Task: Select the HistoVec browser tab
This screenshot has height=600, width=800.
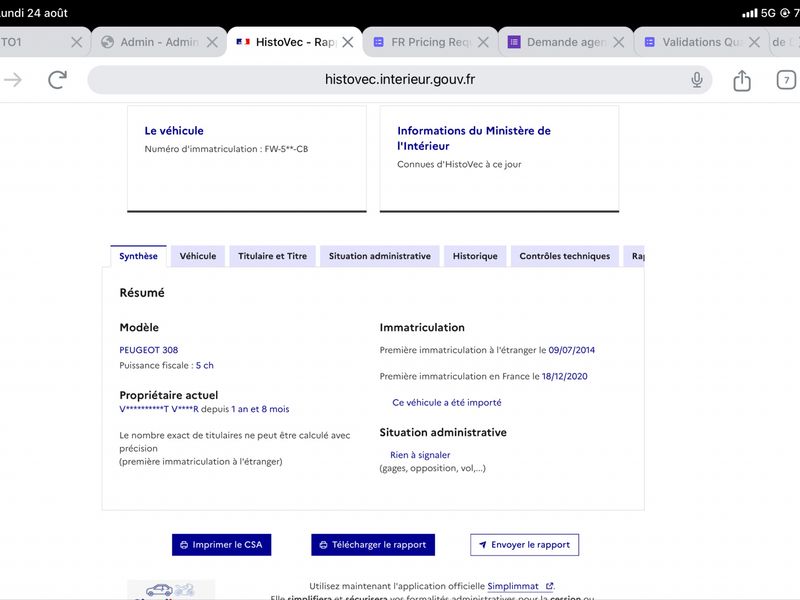Action: [x=295, y=42]
